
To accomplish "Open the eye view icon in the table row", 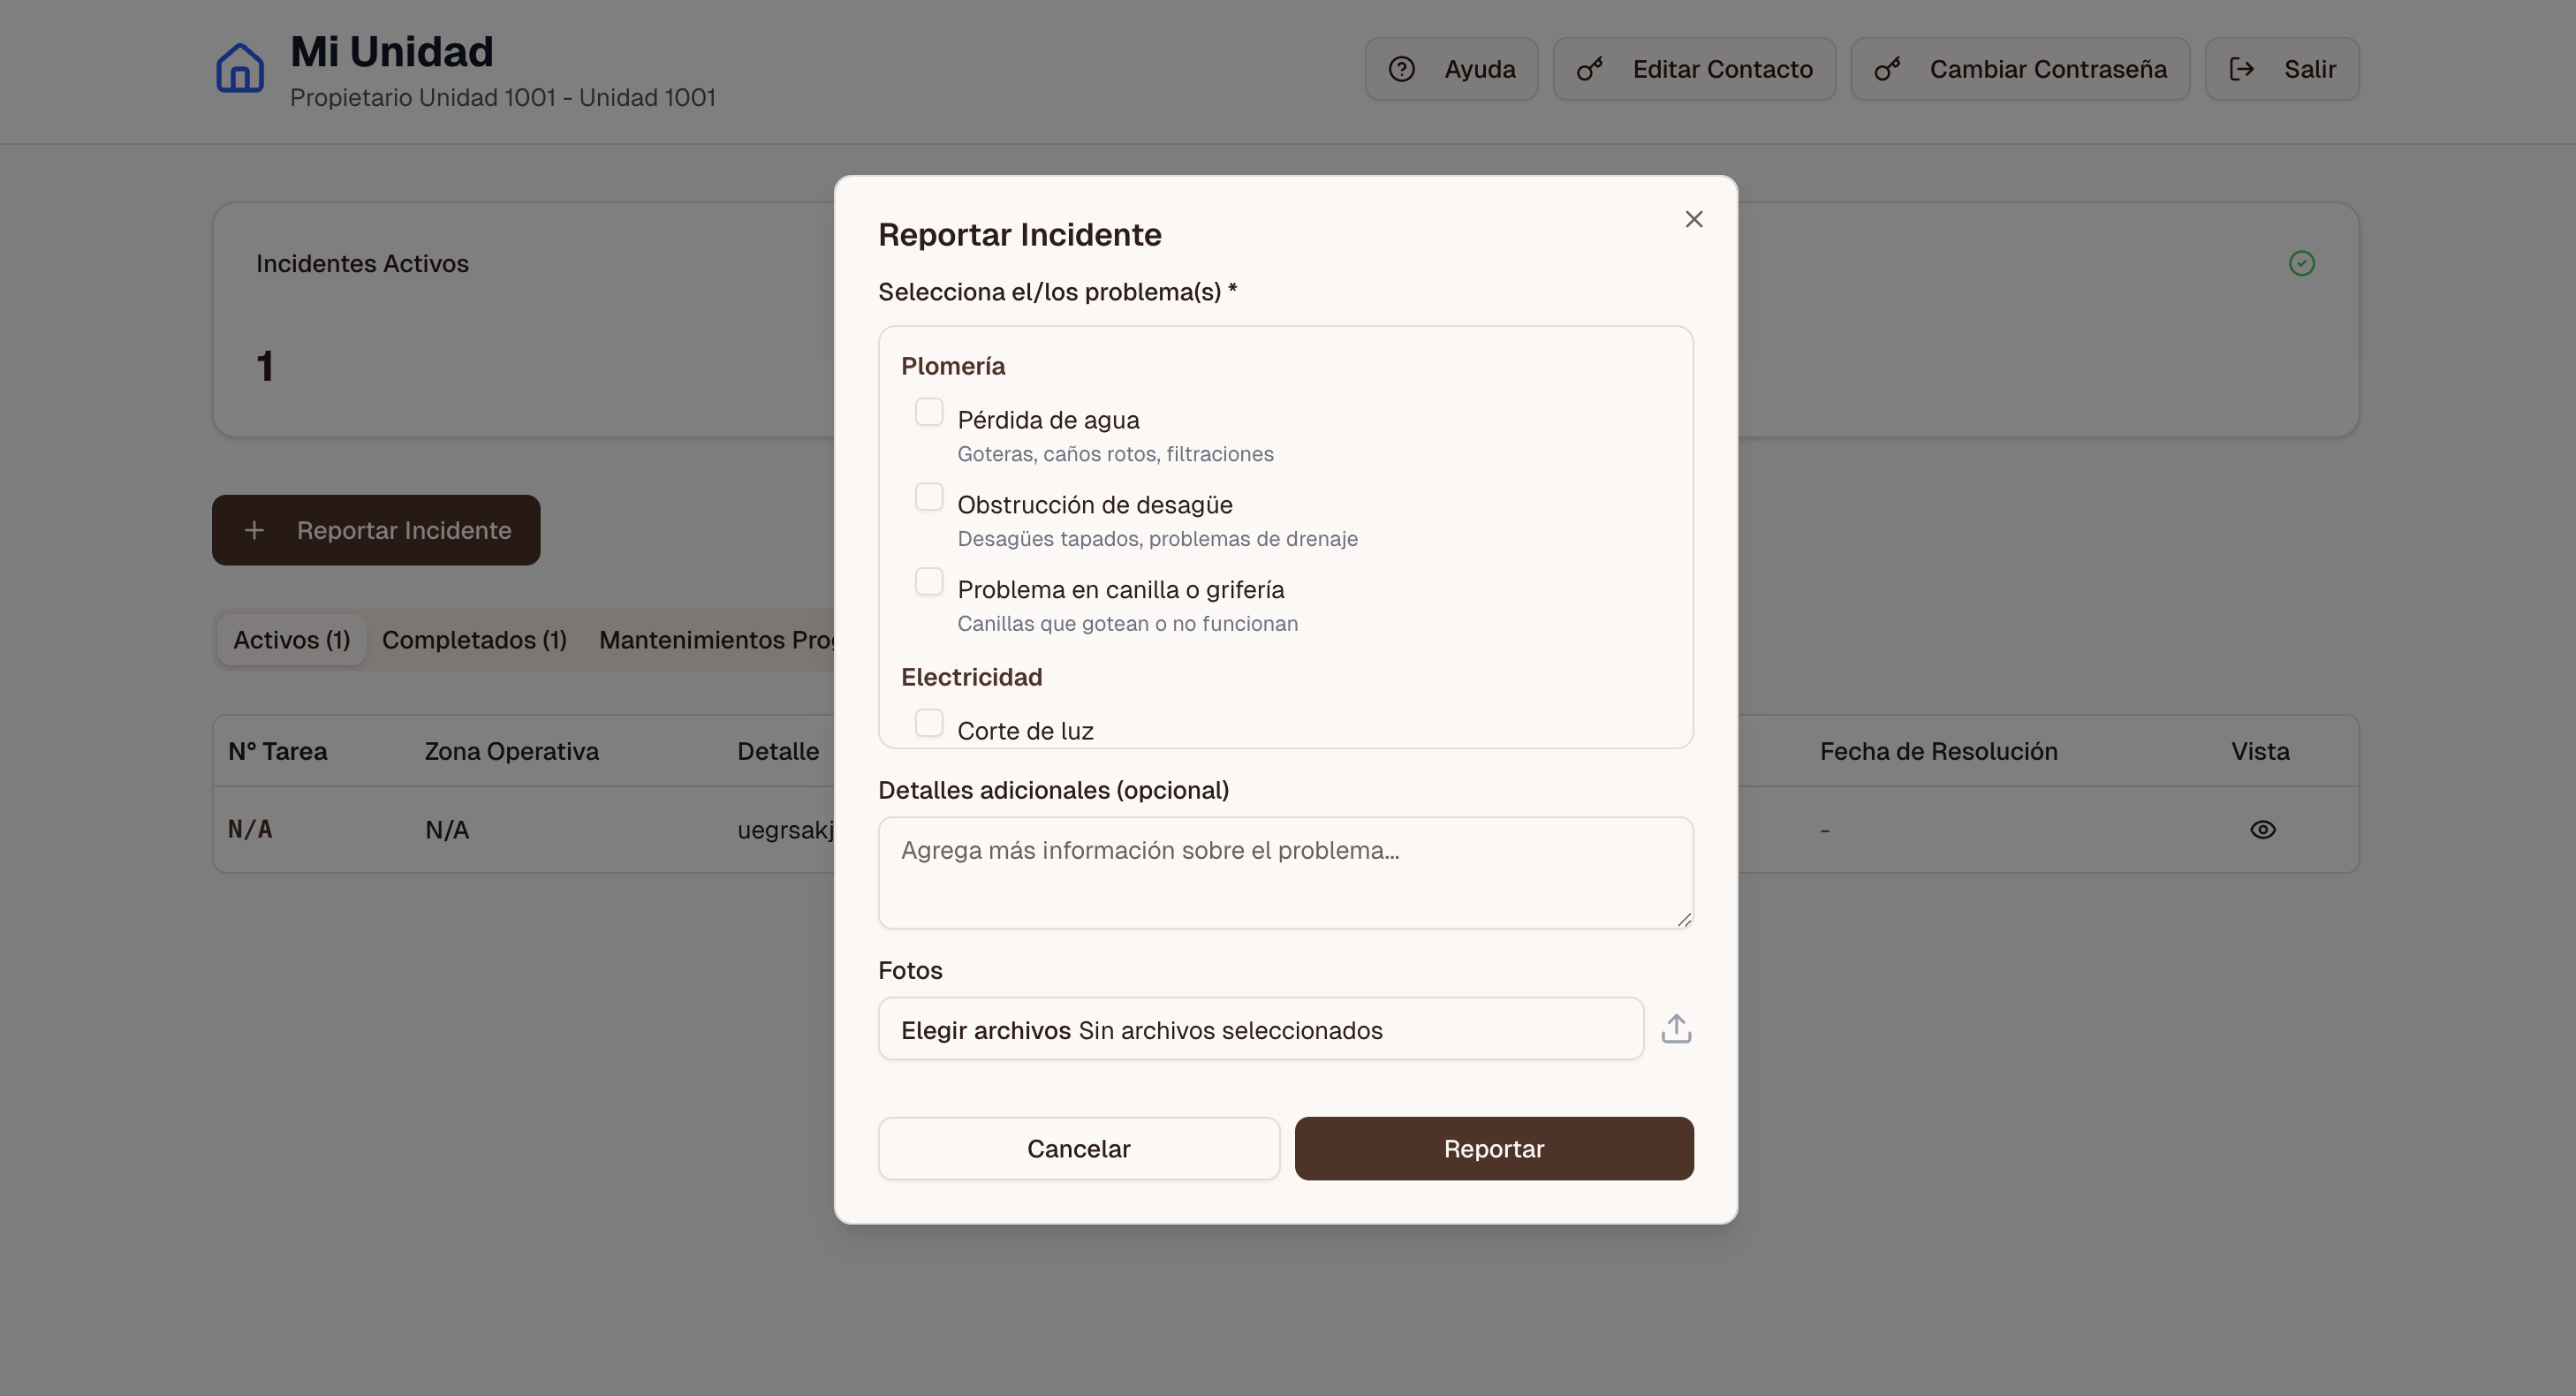I will tap(2264, 830).
